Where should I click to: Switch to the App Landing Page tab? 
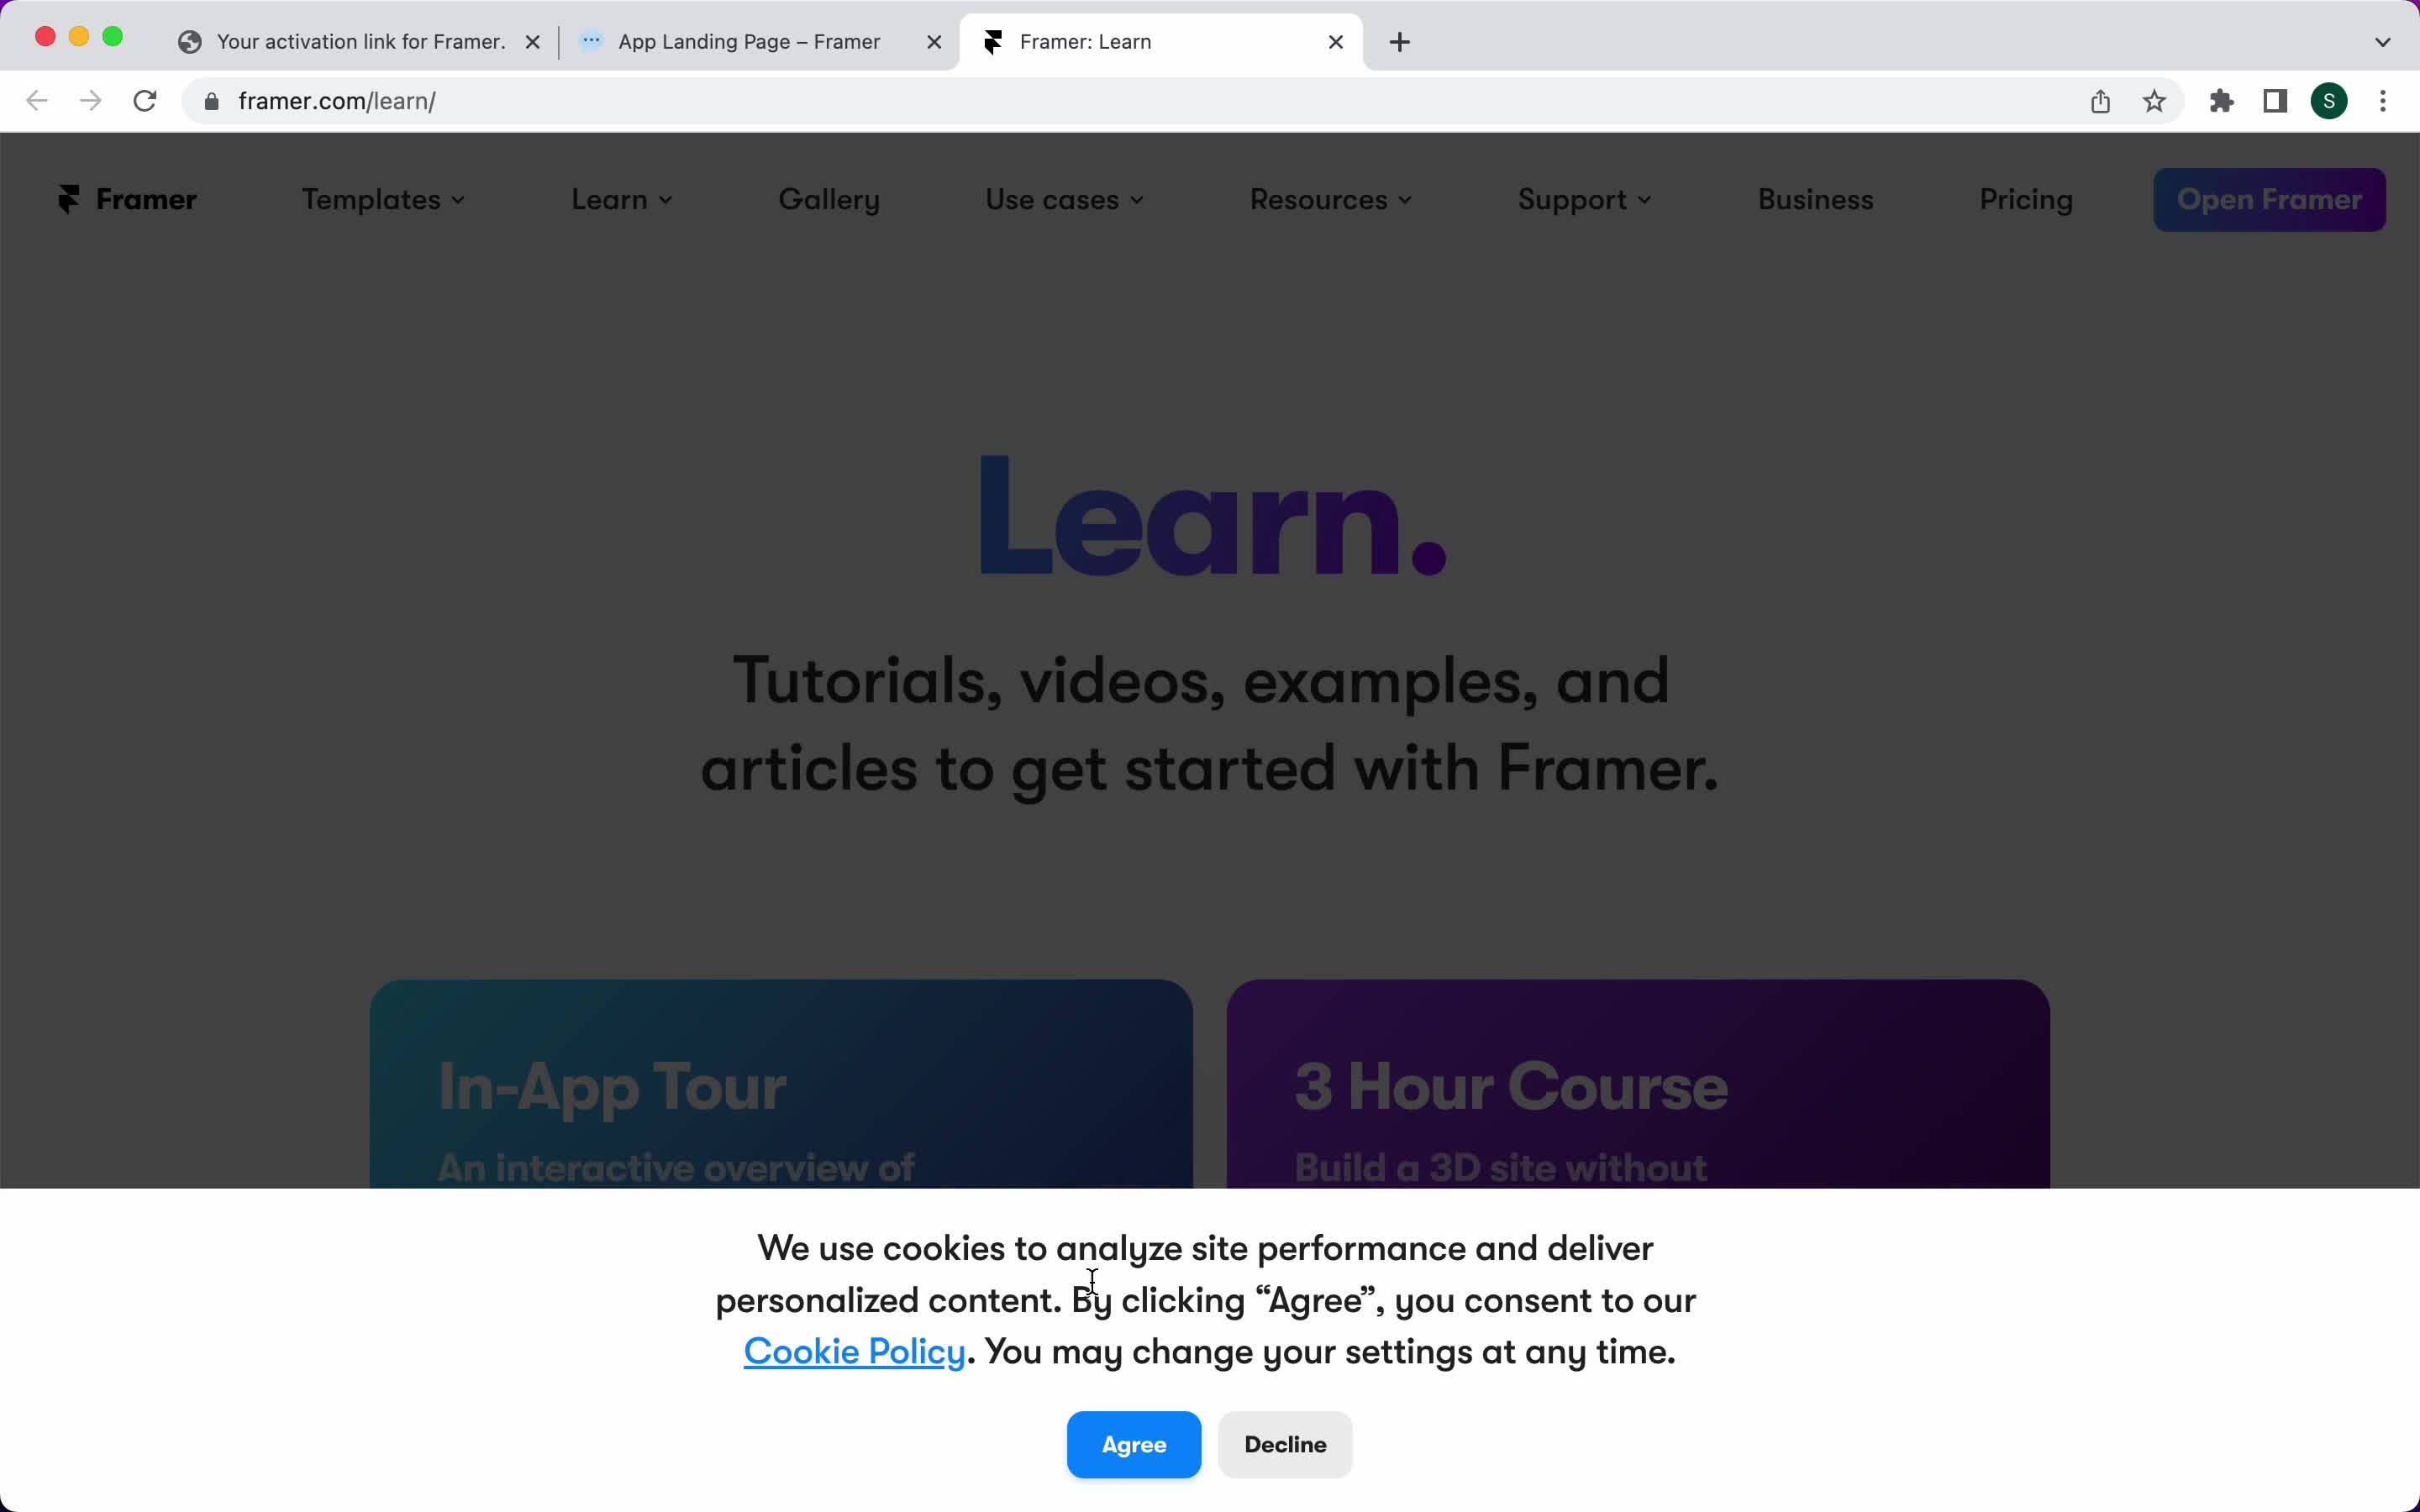750,40
